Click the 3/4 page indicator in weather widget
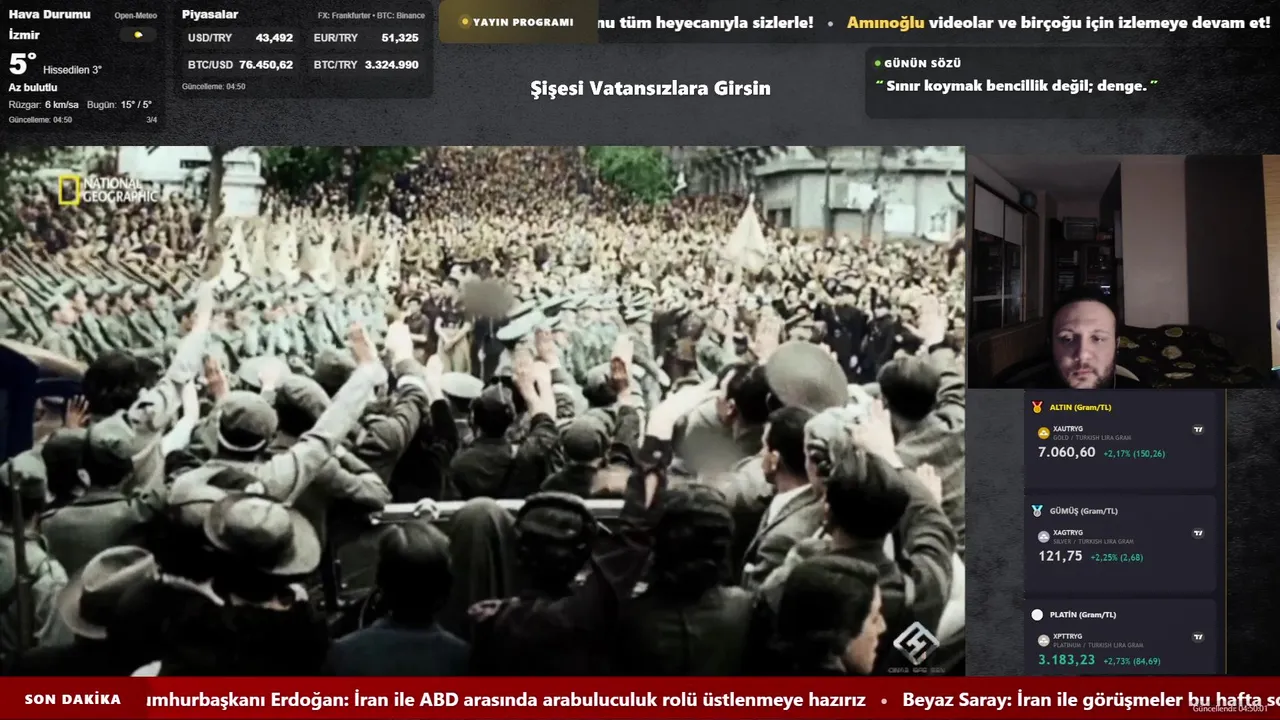This screenshot has width=1280, height=720. click(152, 120)
